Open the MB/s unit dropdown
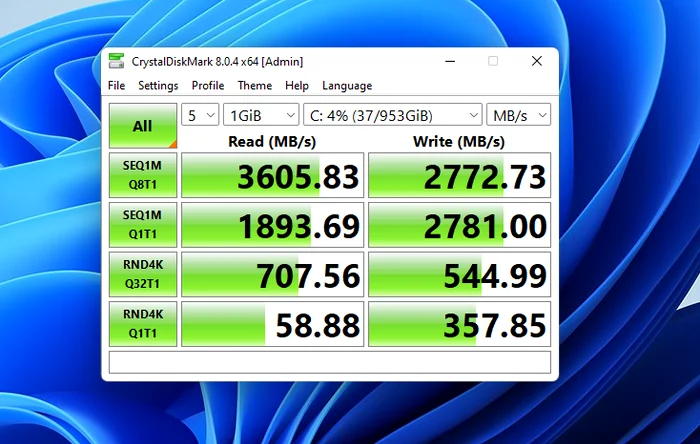This screenshot has width=700, height=444. tap(518, 115)
